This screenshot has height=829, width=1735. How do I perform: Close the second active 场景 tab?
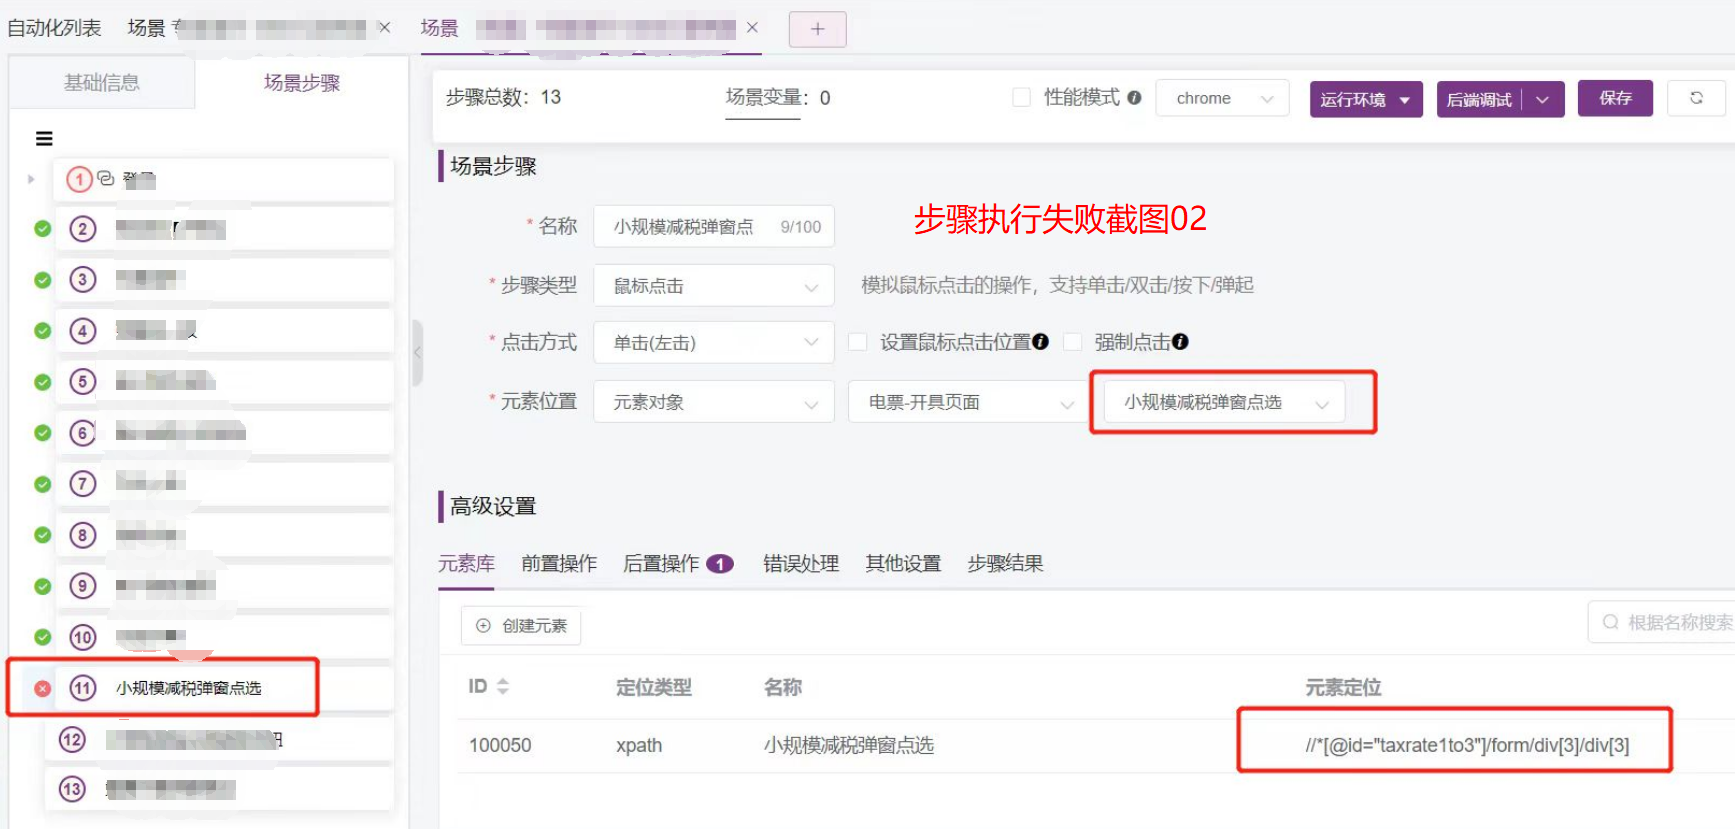pyautogui.click(x=752, y=28)
